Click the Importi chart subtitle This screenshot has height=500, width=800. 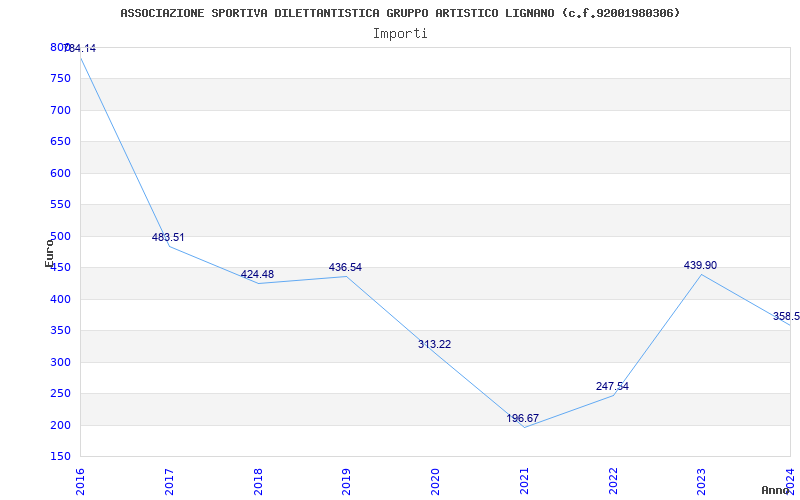point(400,34)
